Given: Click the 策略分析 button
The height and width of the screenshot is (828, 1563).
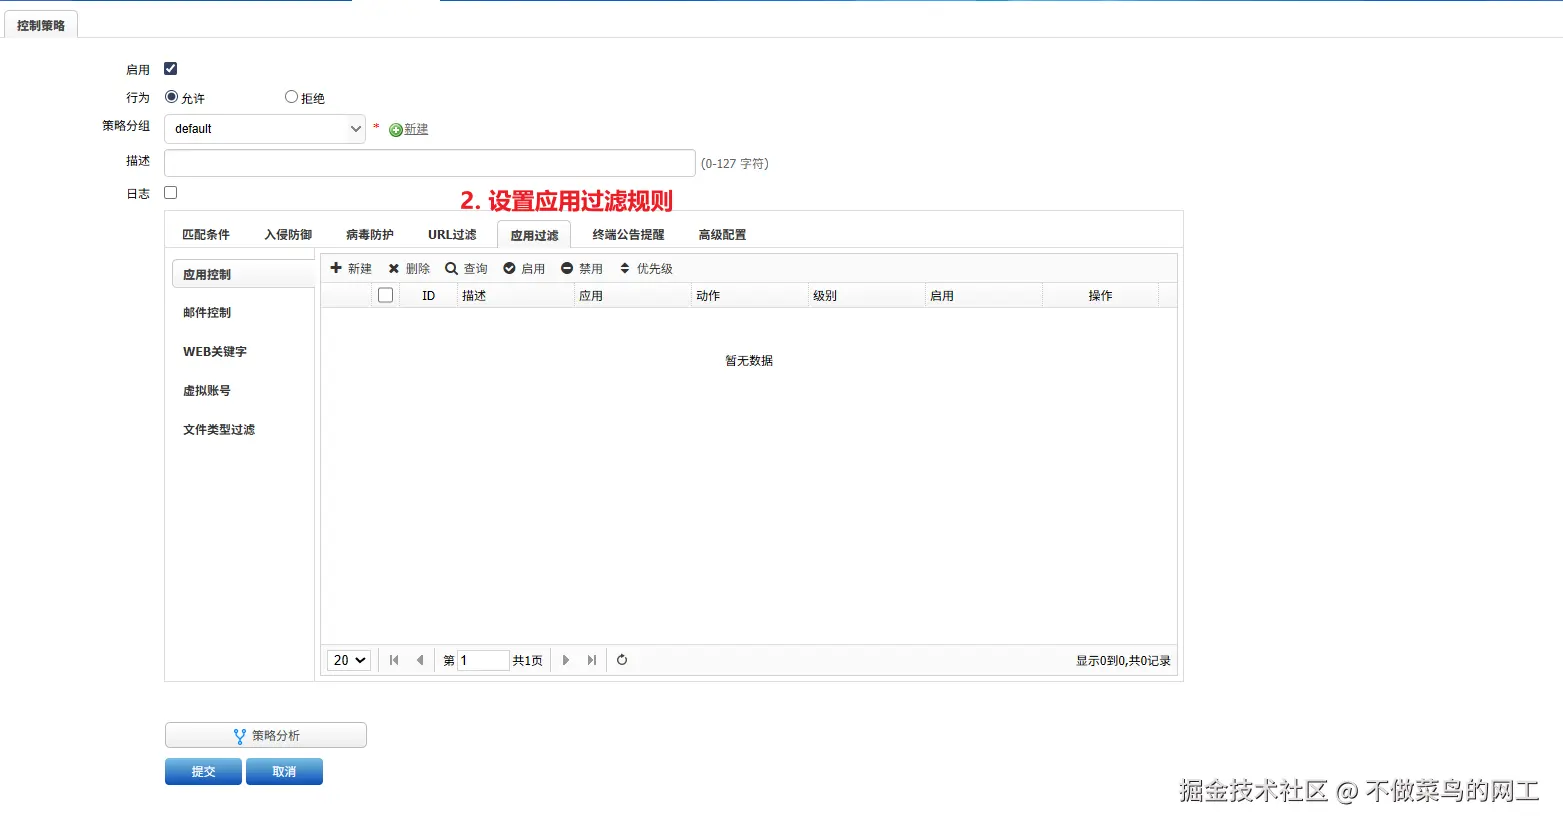Looking at the screenshot, I should tap(266, 735).
